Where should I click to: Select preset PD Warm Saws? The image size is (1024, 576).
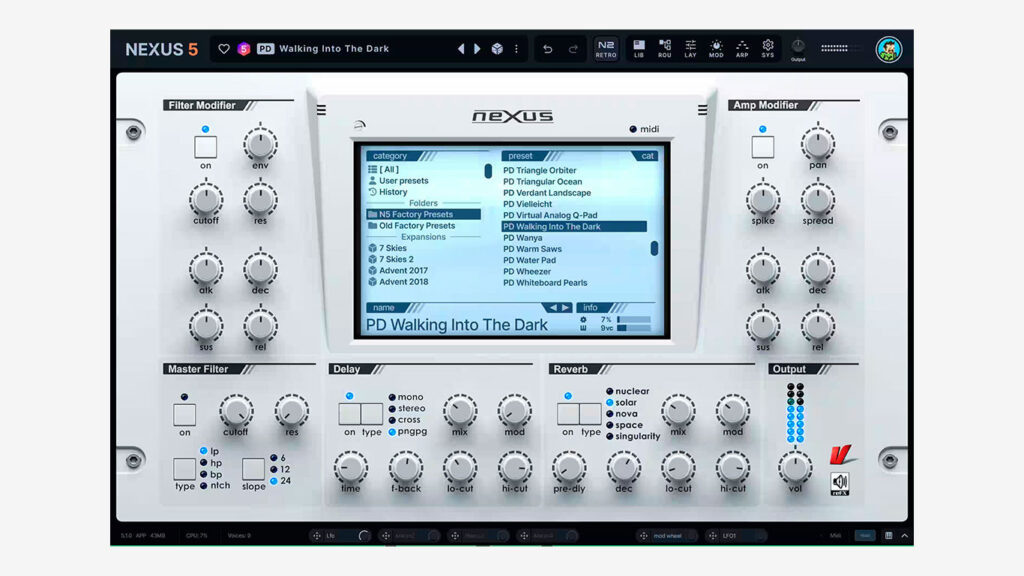click(532, 249)
